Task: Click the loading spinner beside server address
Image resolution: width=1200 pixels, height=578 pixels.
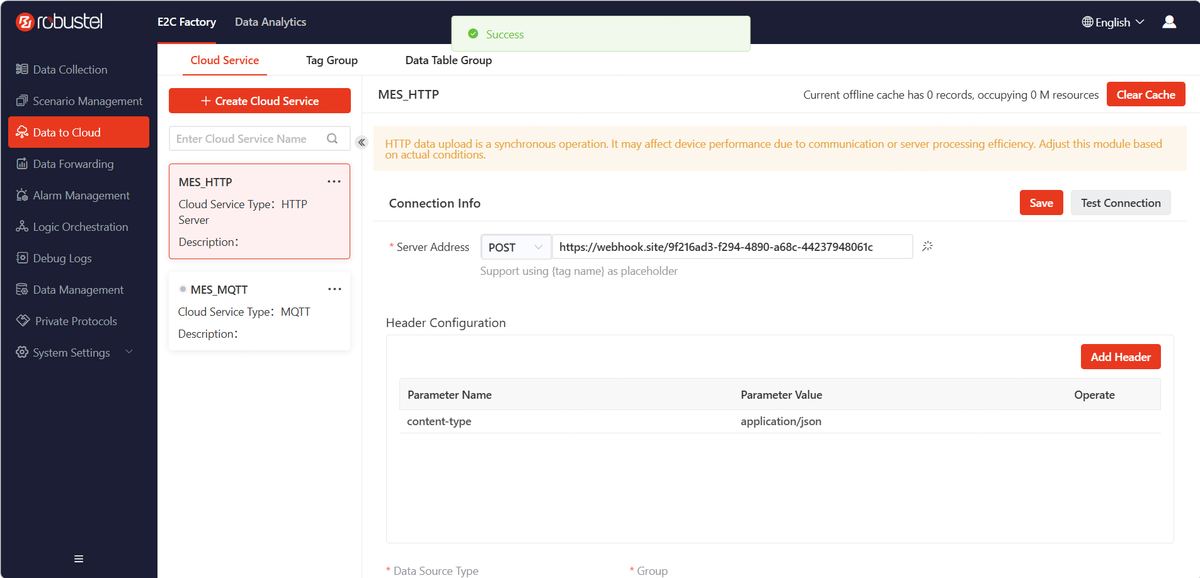Action: [927, 246]
